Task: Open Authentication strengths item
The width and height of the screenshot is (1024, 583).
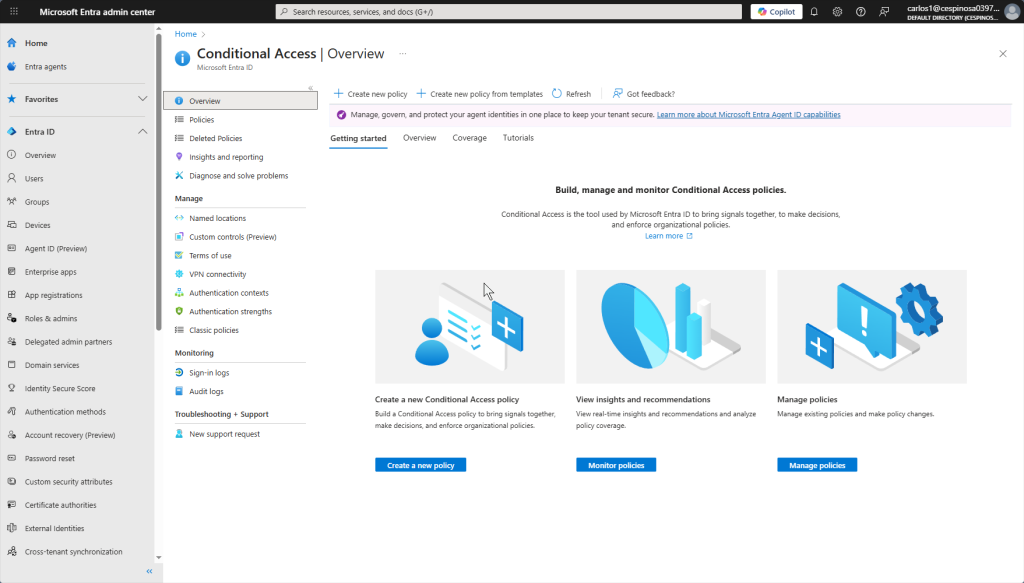Action: point(230,311)
